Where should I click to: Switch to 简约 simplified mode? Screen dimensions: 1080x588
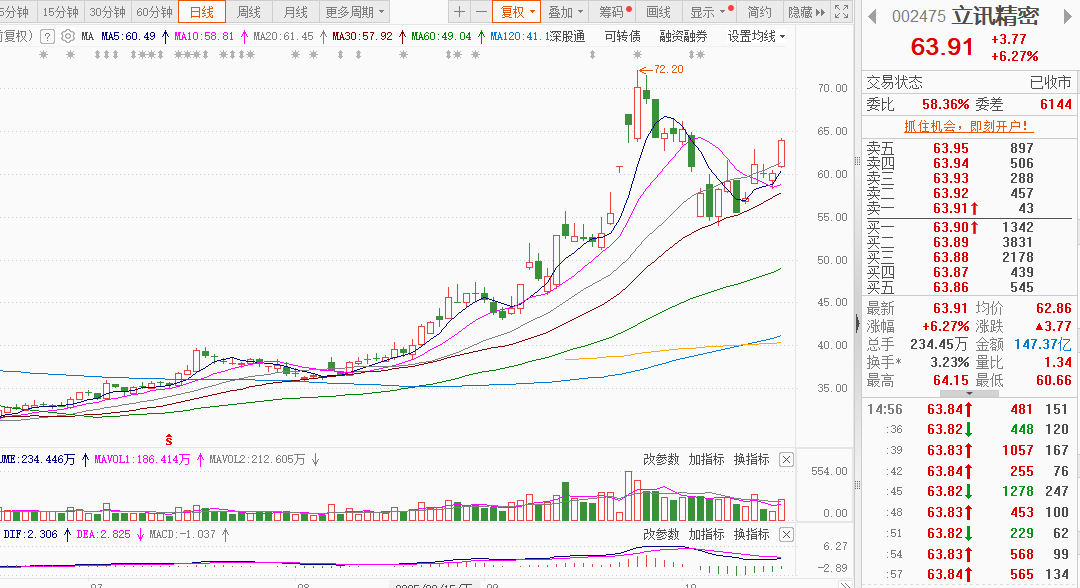pos(760,12)
